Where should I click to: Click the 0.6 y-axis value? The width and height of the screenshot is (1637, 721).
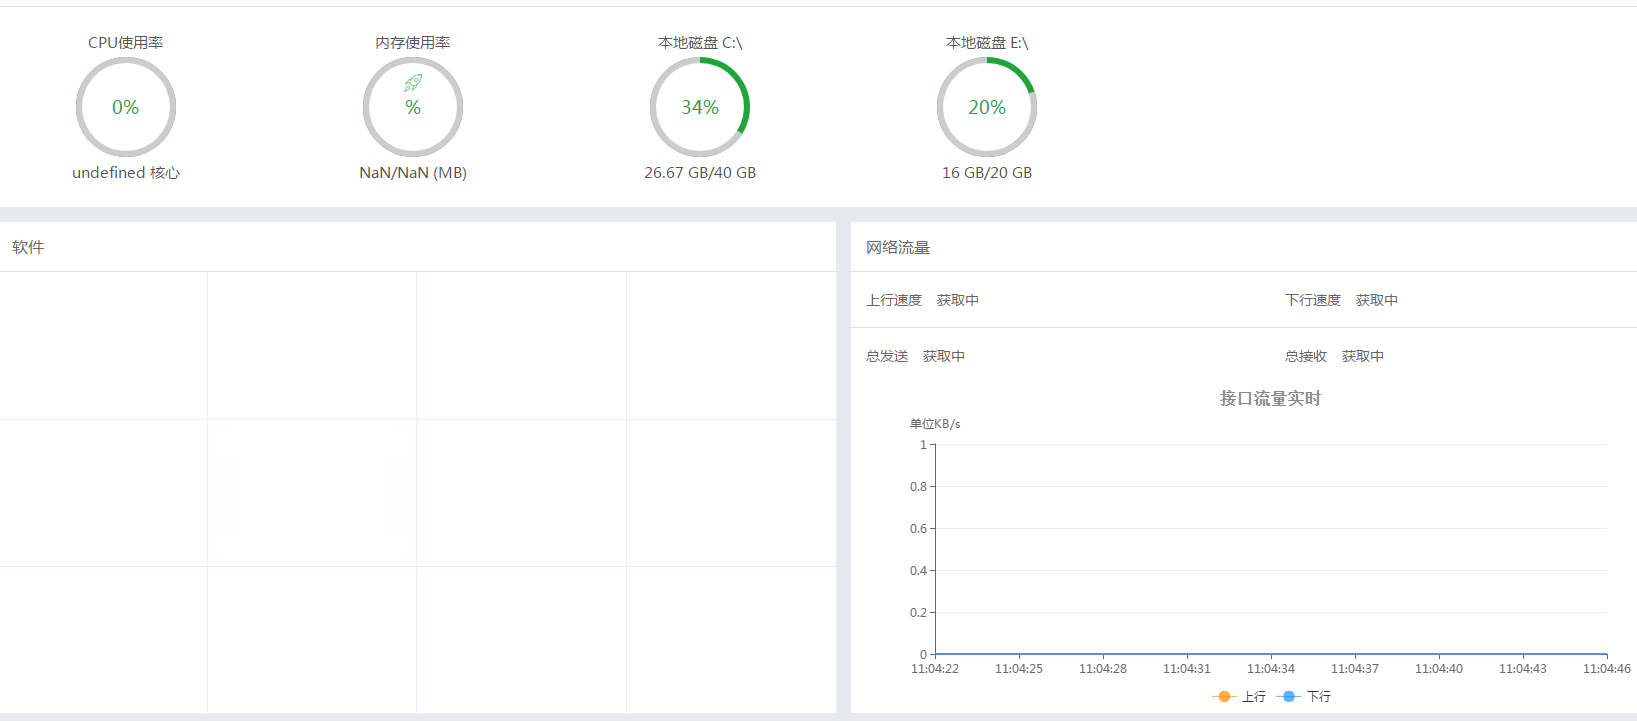click(x=918, y=529)
